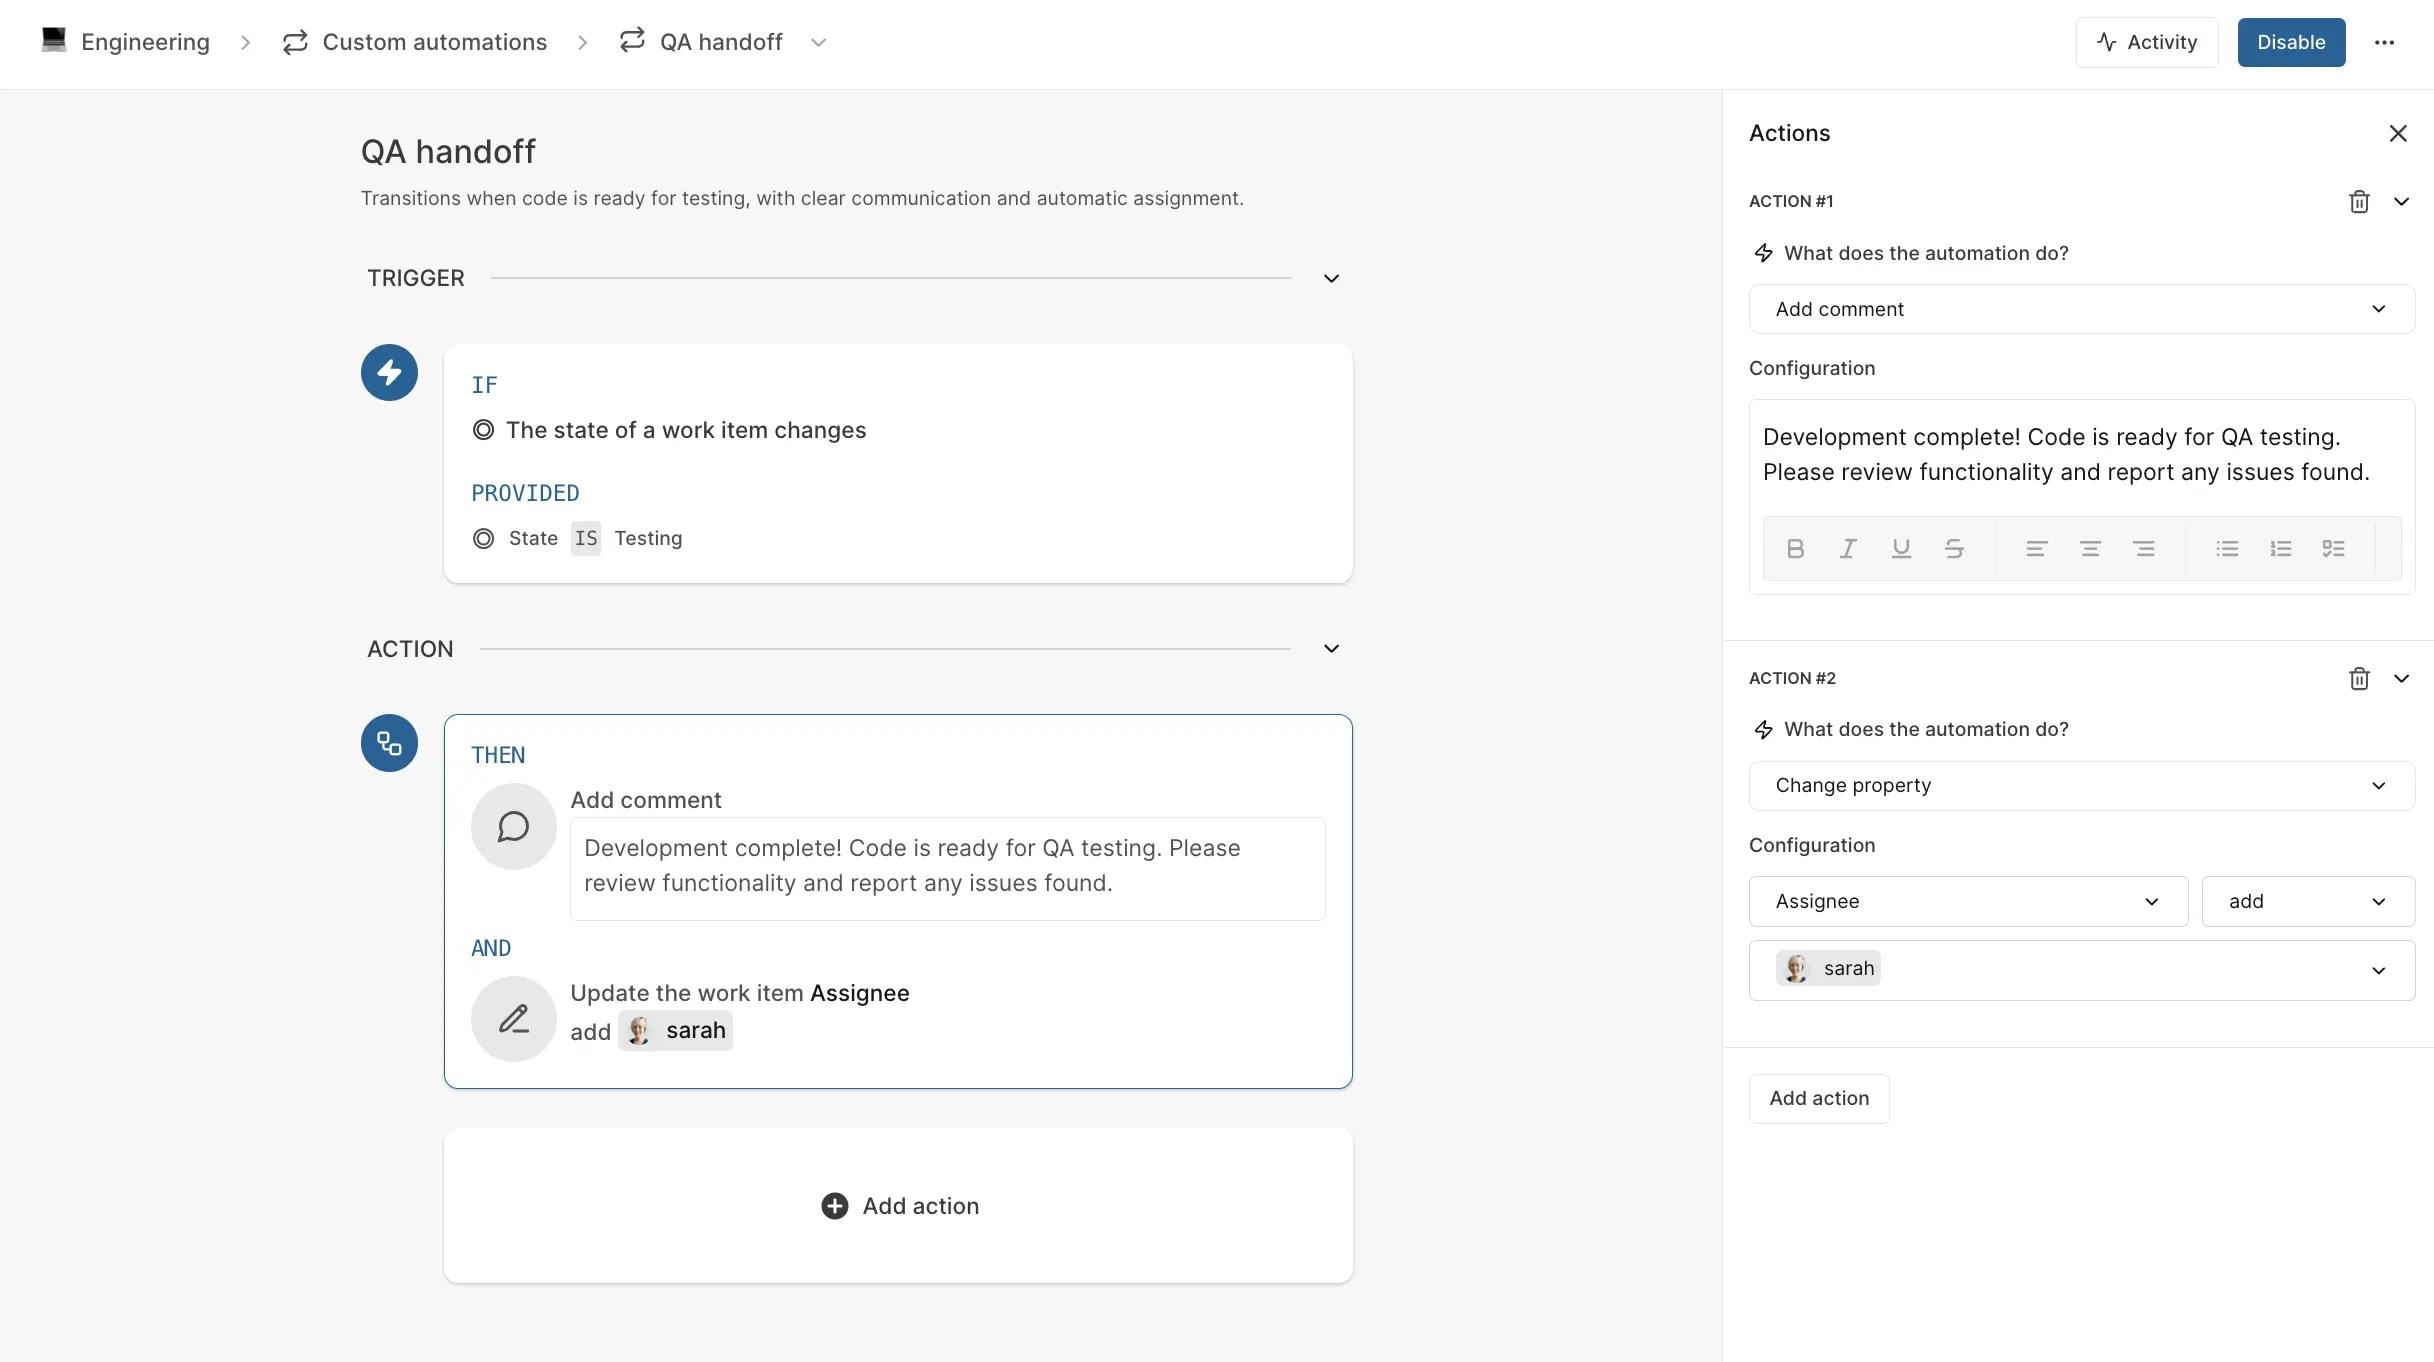
Task: Select the numbered list icon
Action: click(2281, 548)
